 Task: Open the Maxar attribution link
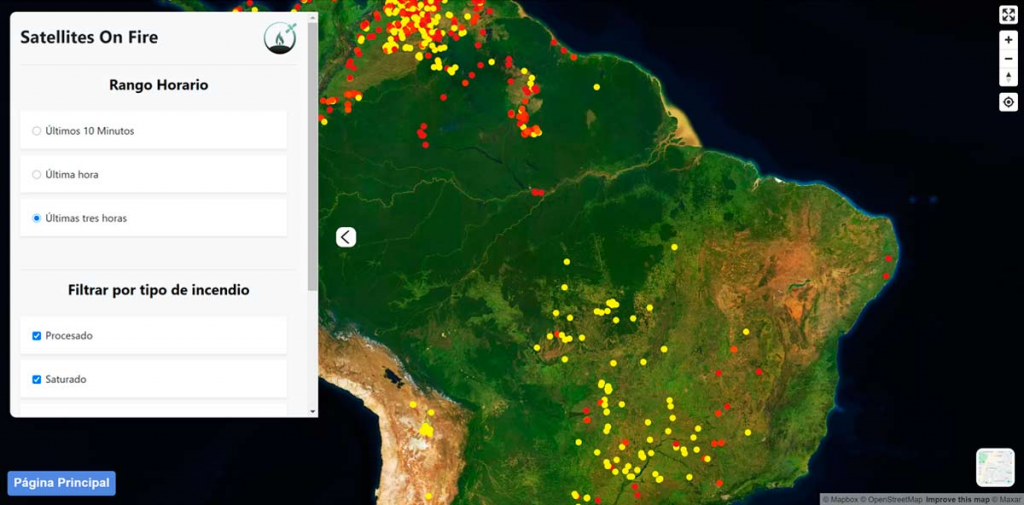click(x=1007, y=499)
